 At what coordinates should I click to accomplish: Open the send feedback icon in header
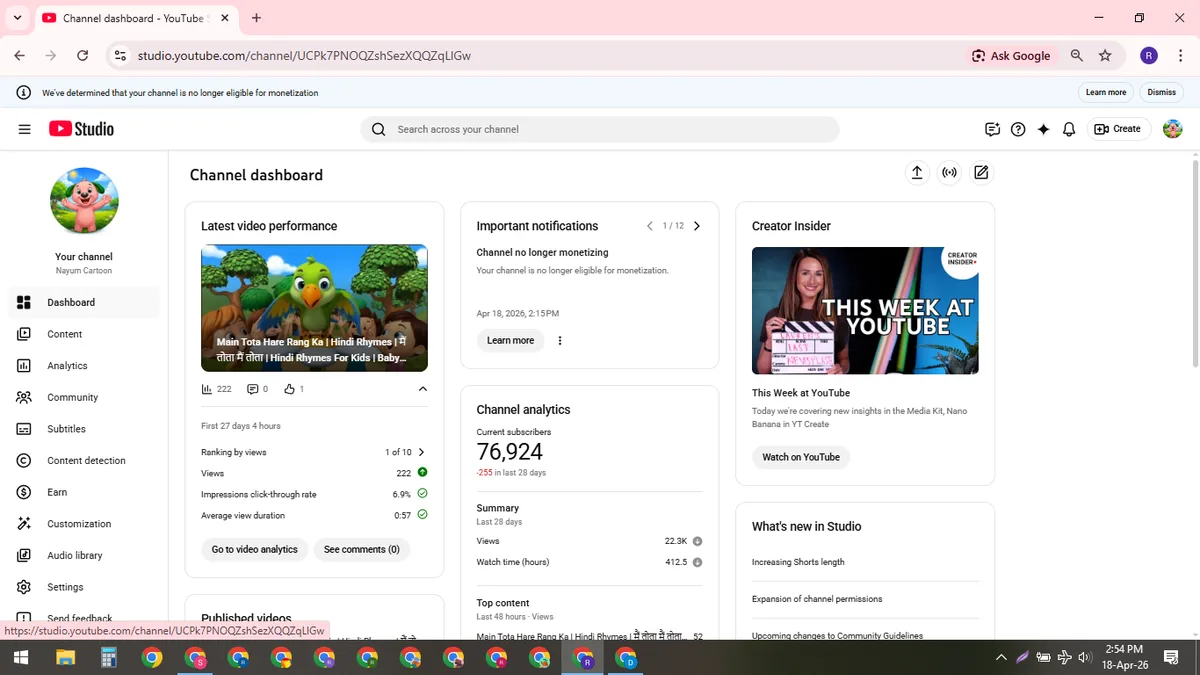click(992, 129)
